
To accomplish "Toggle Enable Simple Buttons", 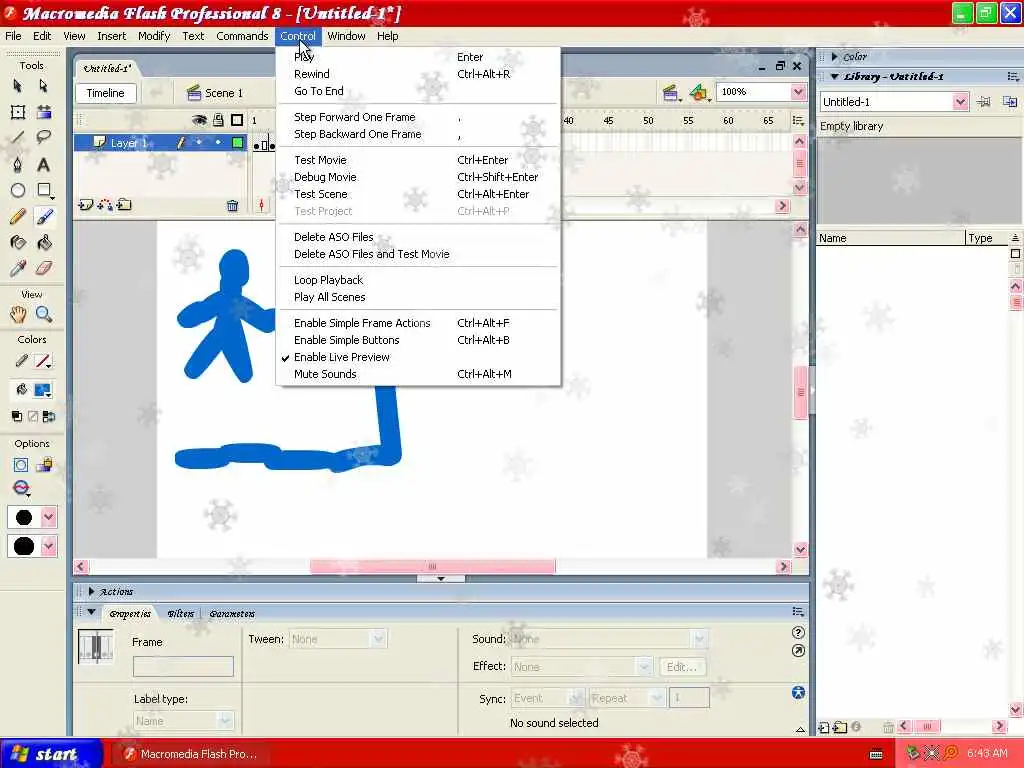I will point(347,340).
